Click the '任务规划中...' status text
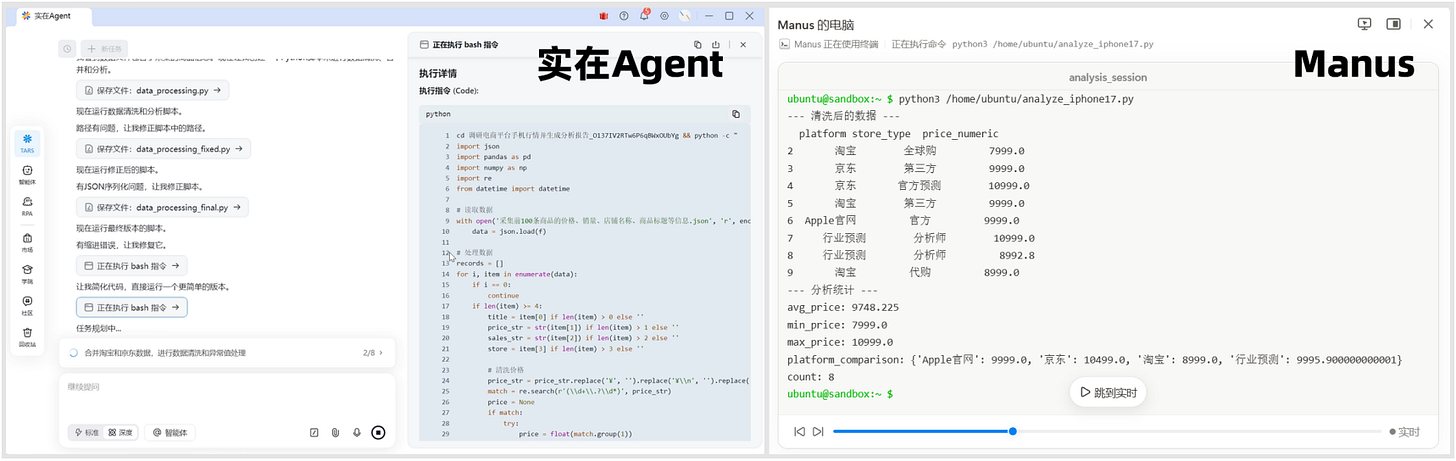The height and width of the screenshot is (461, 1456). coord(98,328)
